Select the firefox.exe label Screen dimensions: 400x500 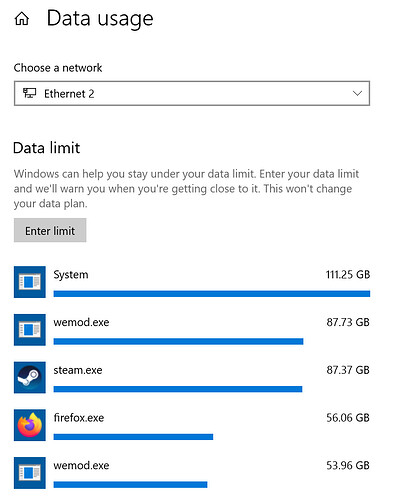(x=79, y=418)
